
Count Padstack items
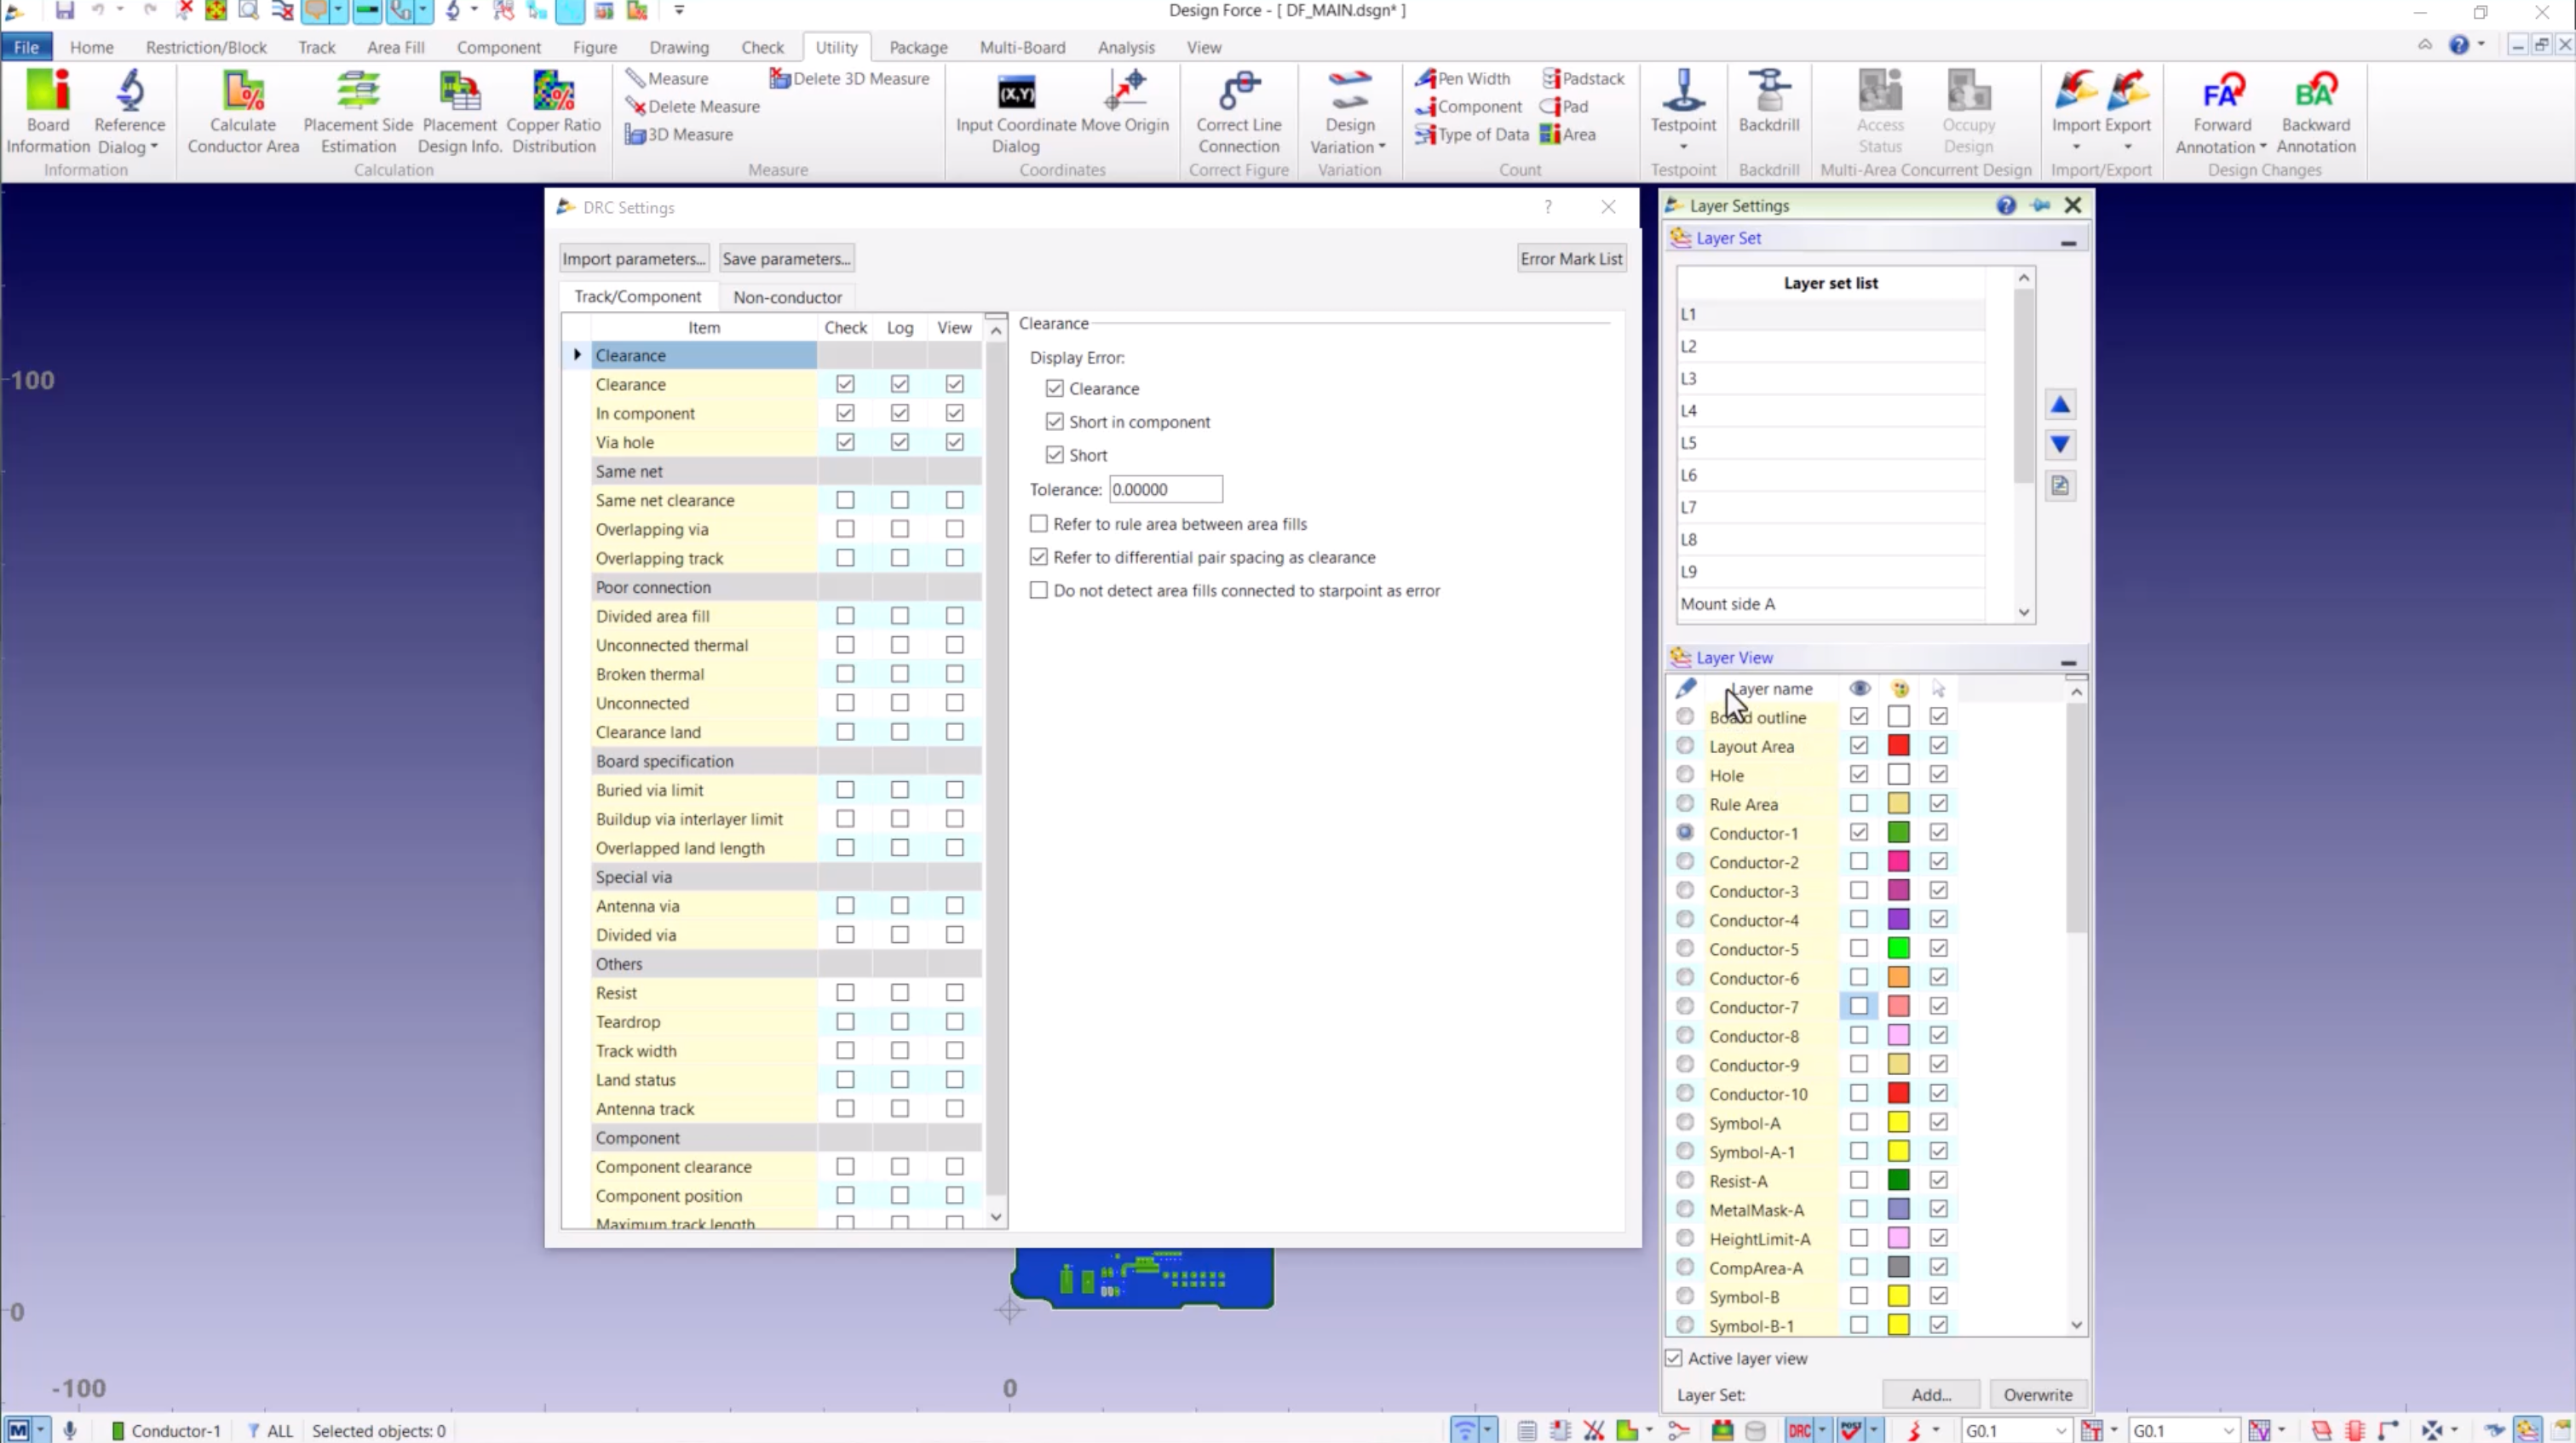[x=1583, y=78]
